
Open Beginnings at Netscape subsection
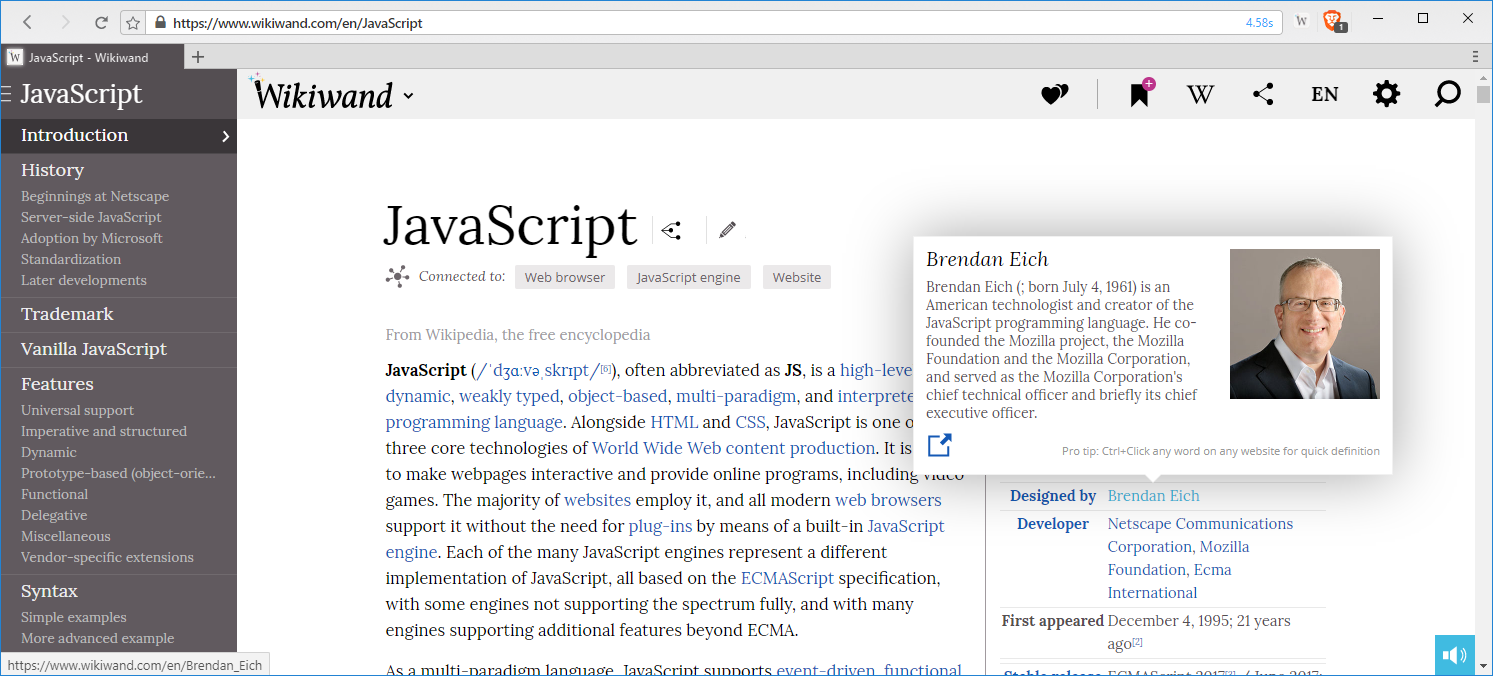point(95,196)
